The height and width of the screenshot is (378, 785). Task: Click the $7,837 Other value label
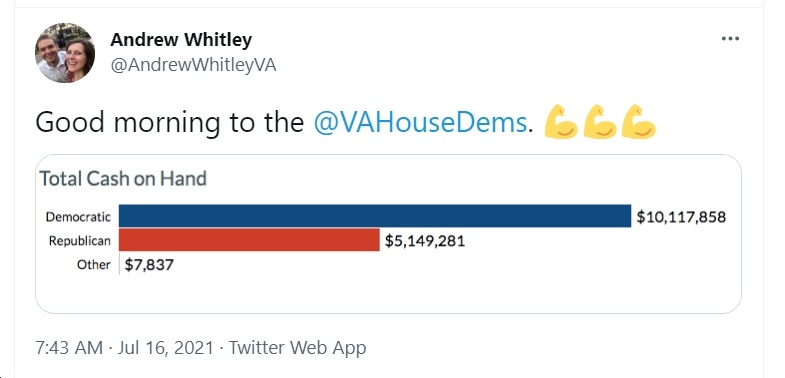(x=149, y=264)
